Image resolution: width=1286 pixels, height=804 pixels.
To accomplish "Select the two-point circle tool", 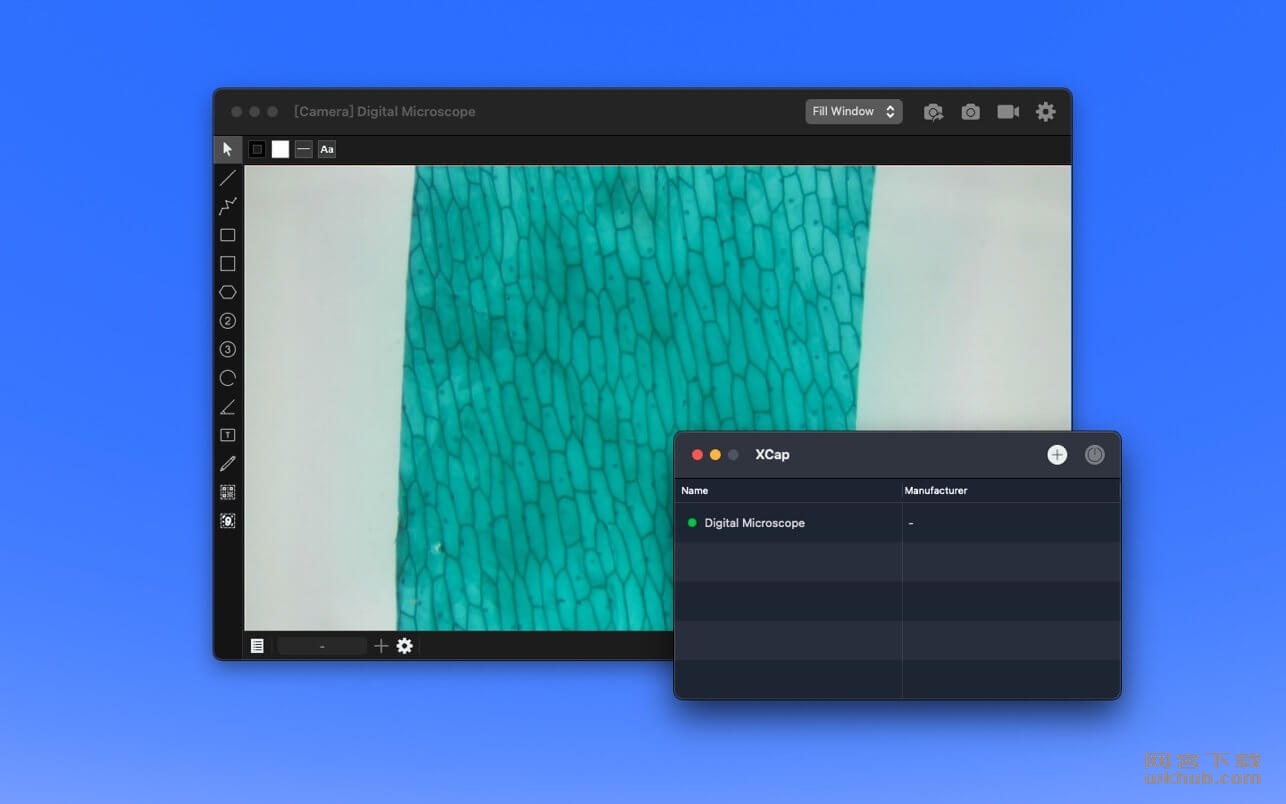I will 228,321.
